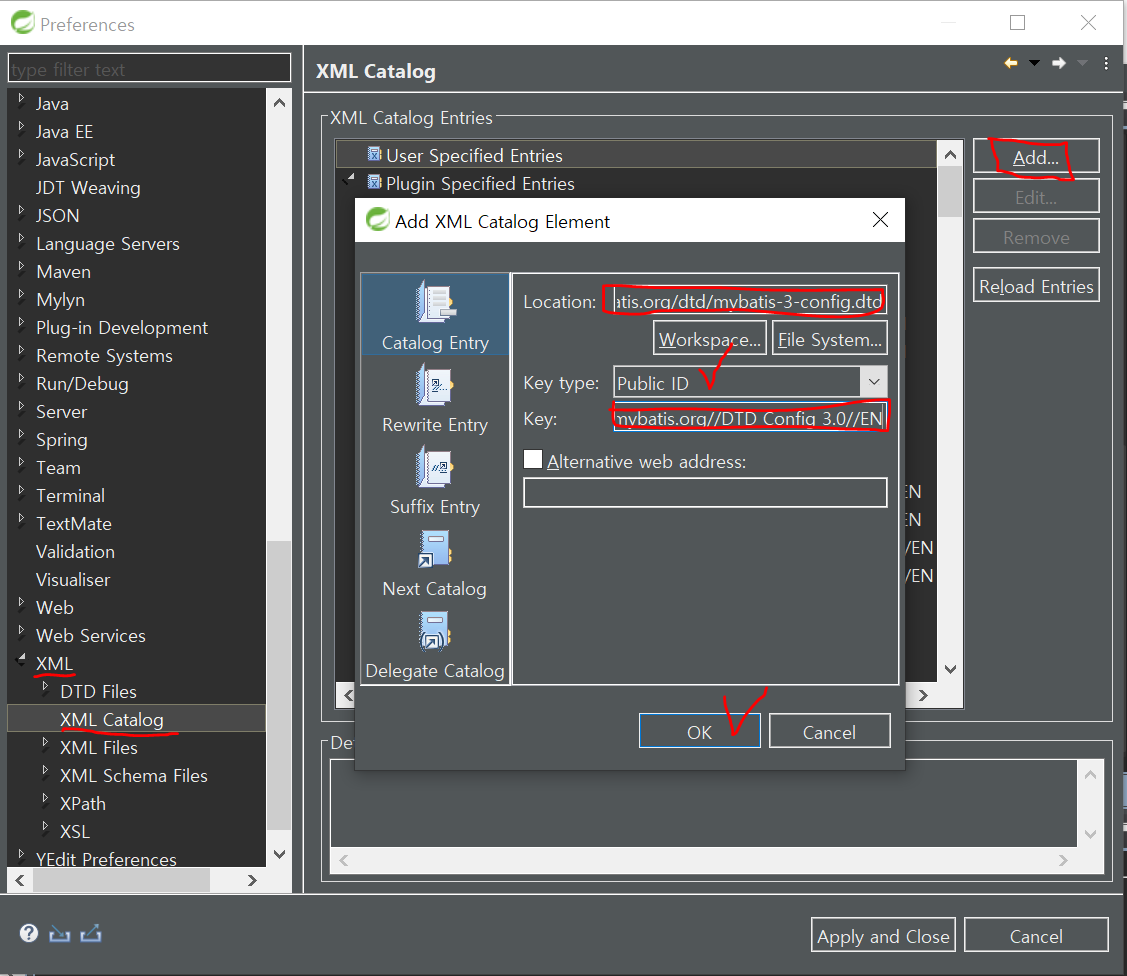The height and width of the screenshot is (976, 1127).
Task: Click Reload Entries
Action: pyautogui.click(x=1036, y=285)
